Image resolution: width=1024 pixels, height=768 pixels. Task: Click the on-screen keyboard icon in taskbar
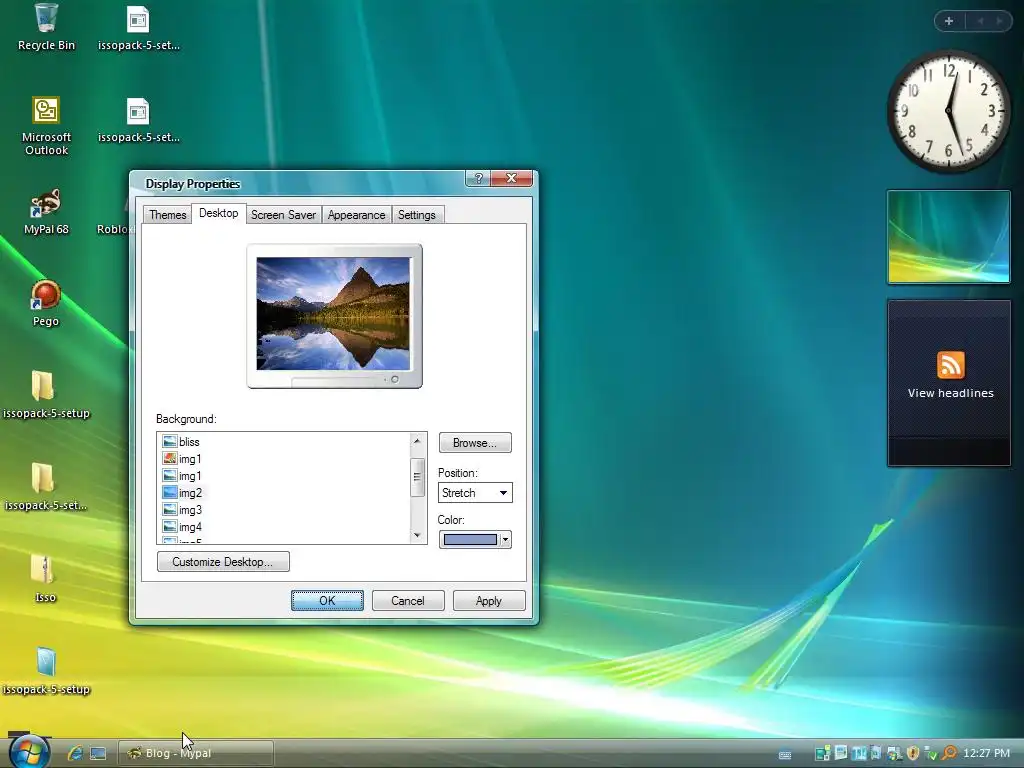pos(785,755)
